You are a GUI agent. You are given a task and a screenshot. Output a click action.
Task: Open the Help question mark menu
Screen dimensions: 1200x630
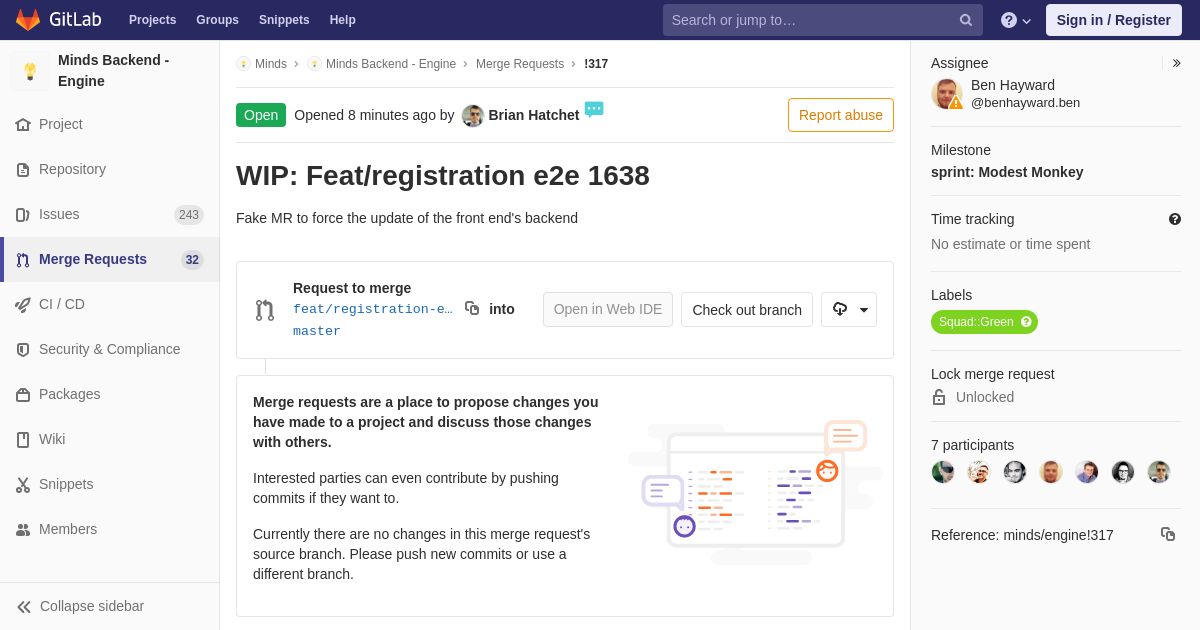[x=1015, y=20]
